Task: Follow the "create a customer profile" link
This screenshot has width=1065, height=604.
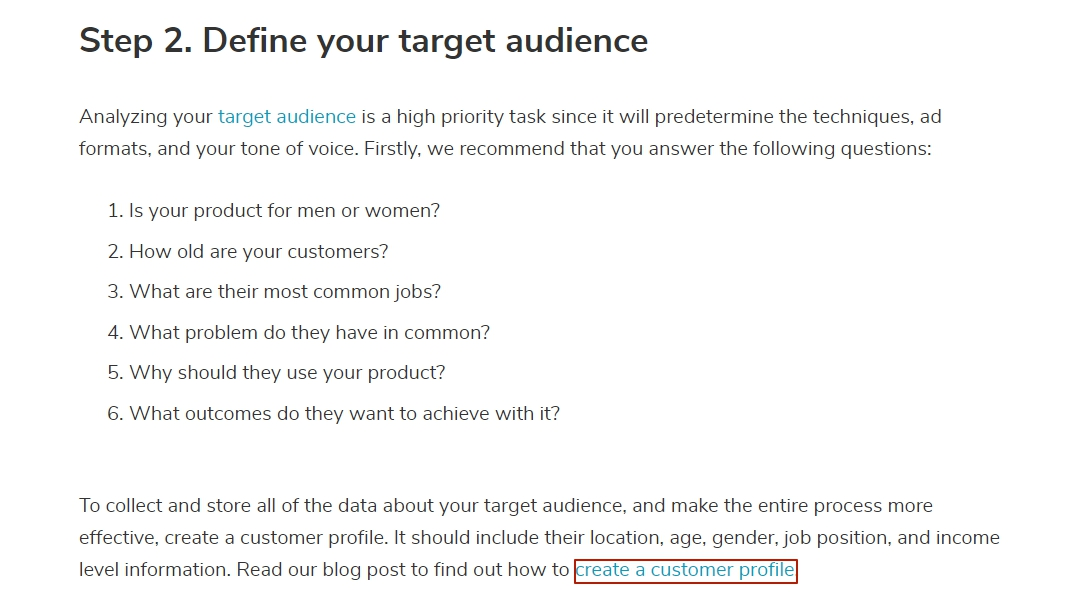Action: [x=685, y=571]
